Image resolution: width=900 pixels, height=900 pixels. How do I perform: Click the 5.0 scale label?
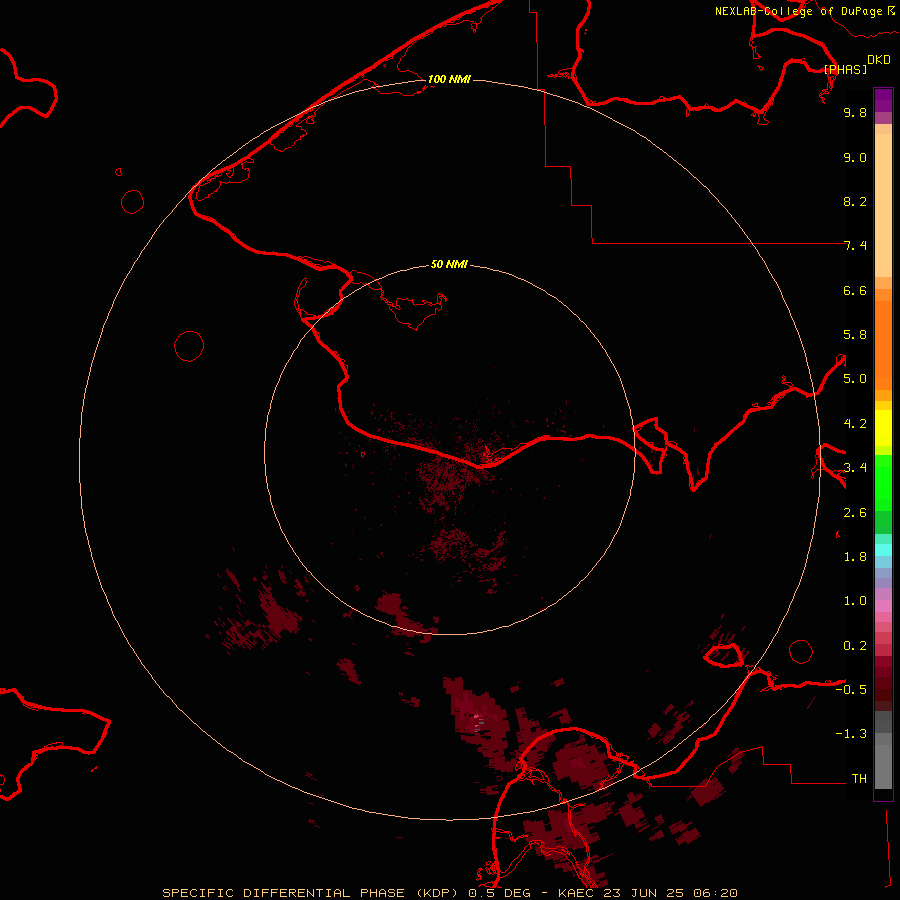click(x=855, y=379)
